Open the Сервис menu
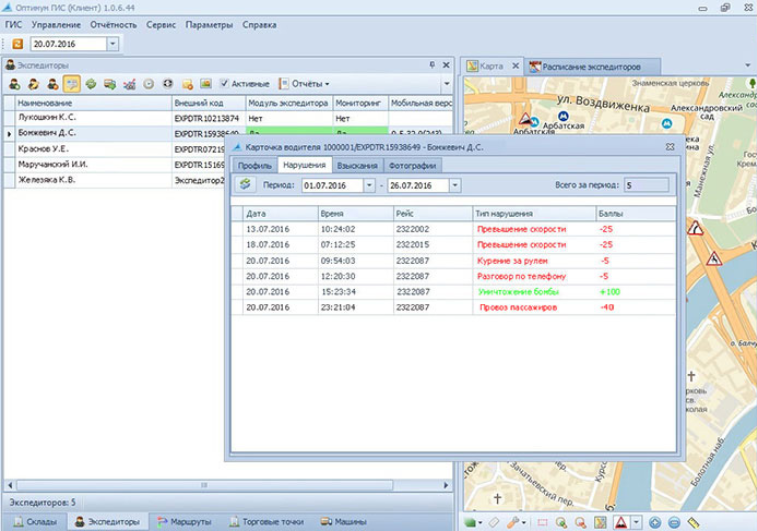757x531 pixels. [161, 25]
